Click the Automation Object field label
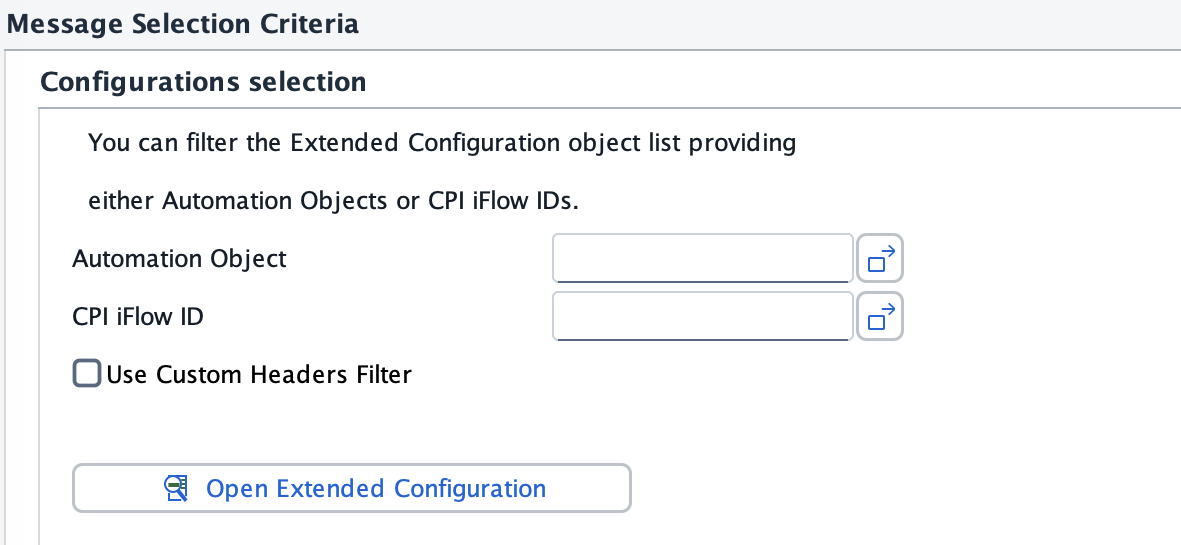This screenshot has width=1181, height=545. coord(180,259)
